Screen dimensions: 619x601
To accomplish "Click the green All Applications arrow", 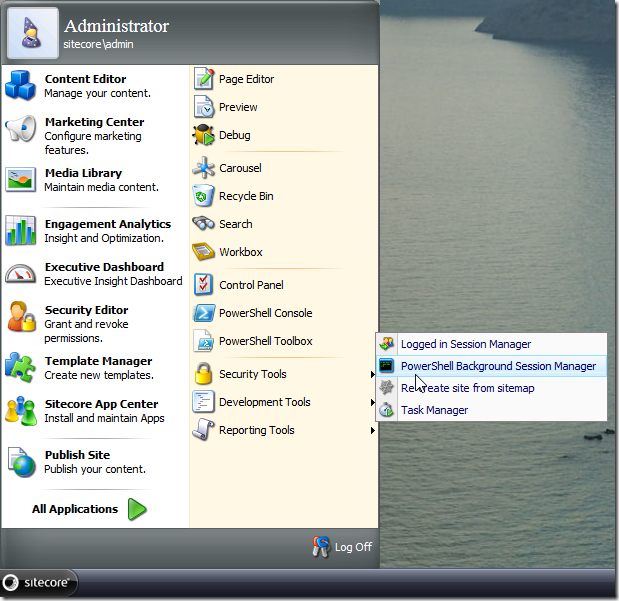I will click(x=138, y=509).
